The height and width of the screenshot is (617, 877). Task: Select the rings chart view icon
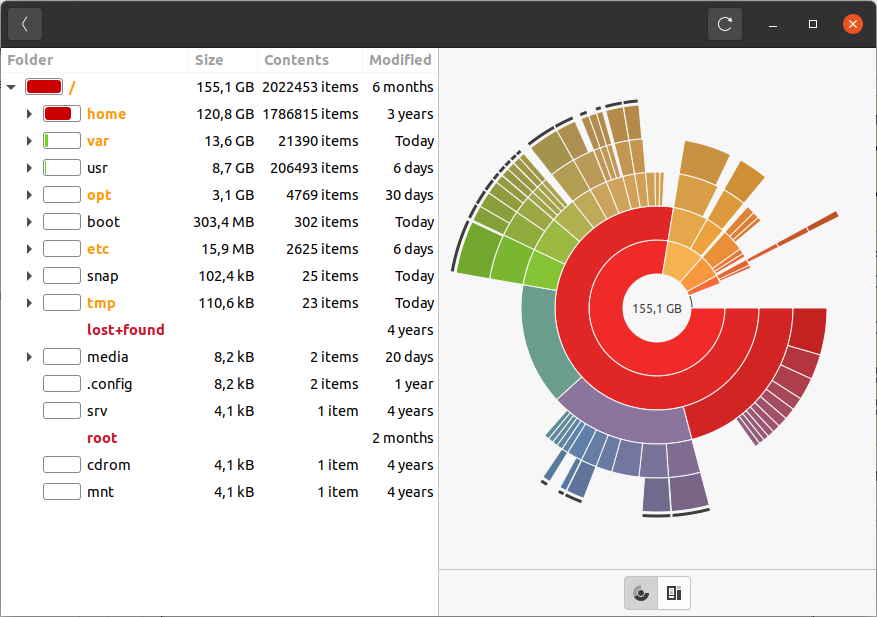pyautogui.click(x=640, y=592)
